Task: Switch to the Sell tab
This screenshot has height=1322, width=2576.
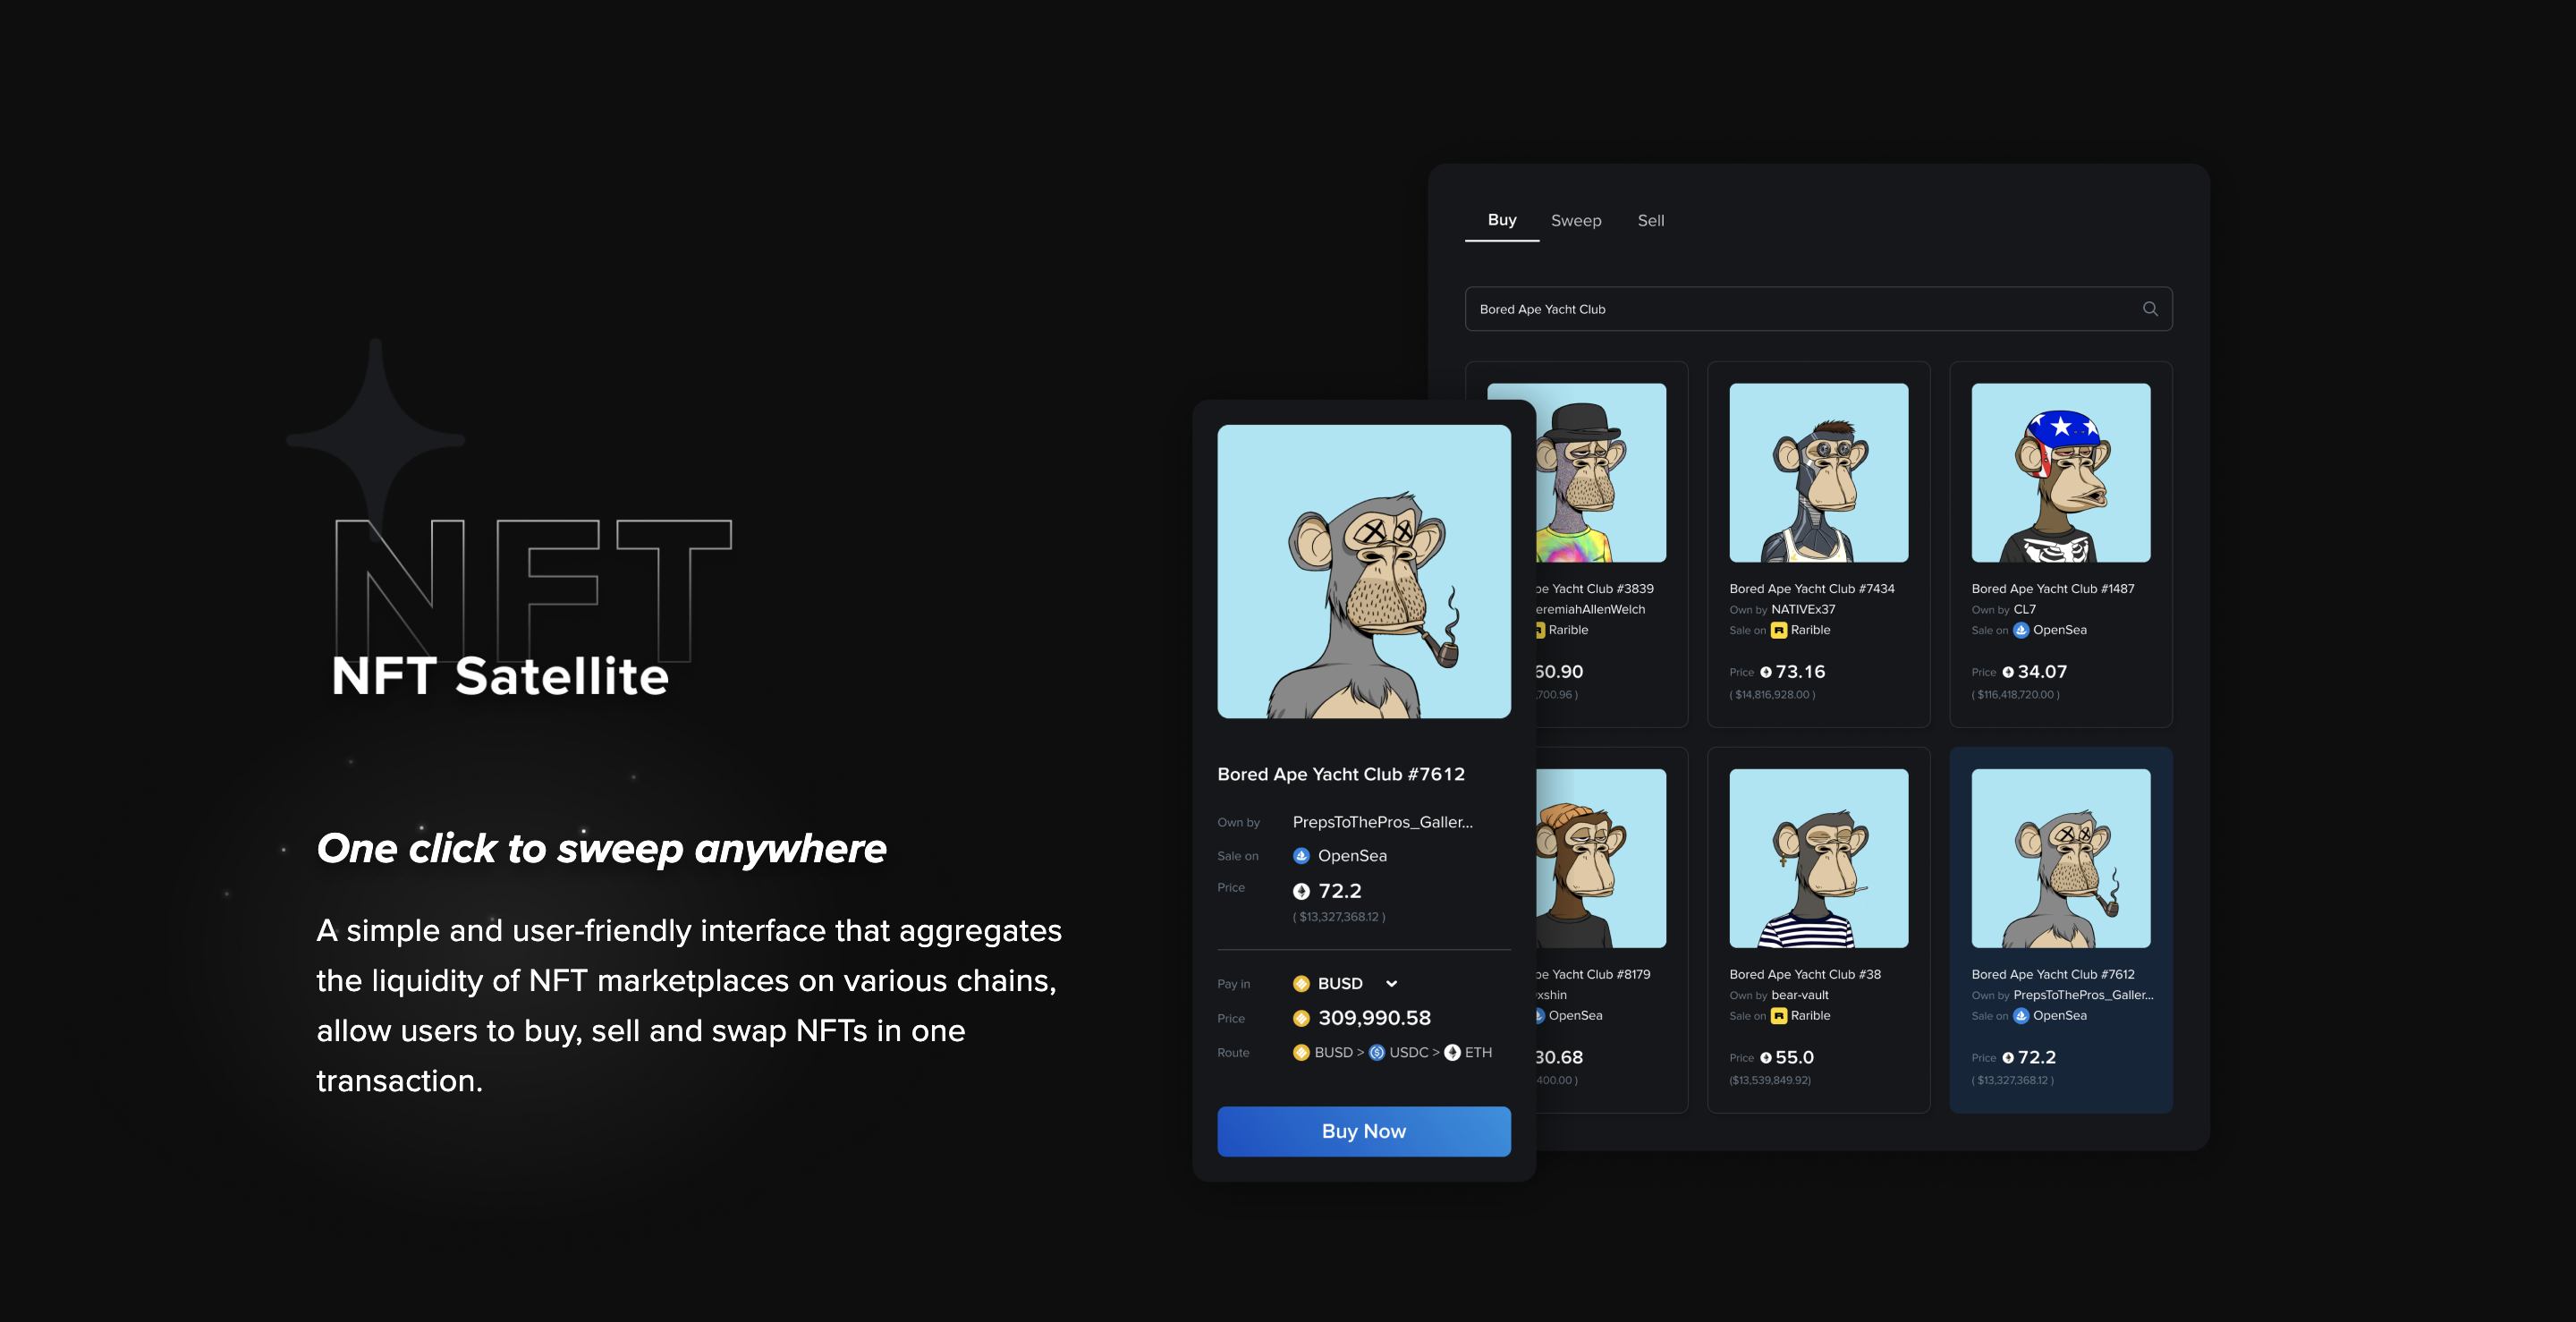Action: (x=1650, y=221)
